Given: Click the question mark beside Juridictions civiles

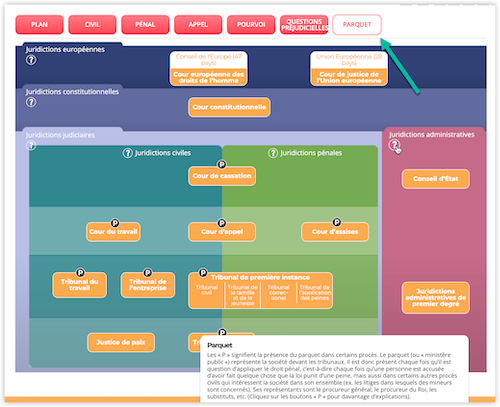Looking at the screenshot, I should point(128,153).
